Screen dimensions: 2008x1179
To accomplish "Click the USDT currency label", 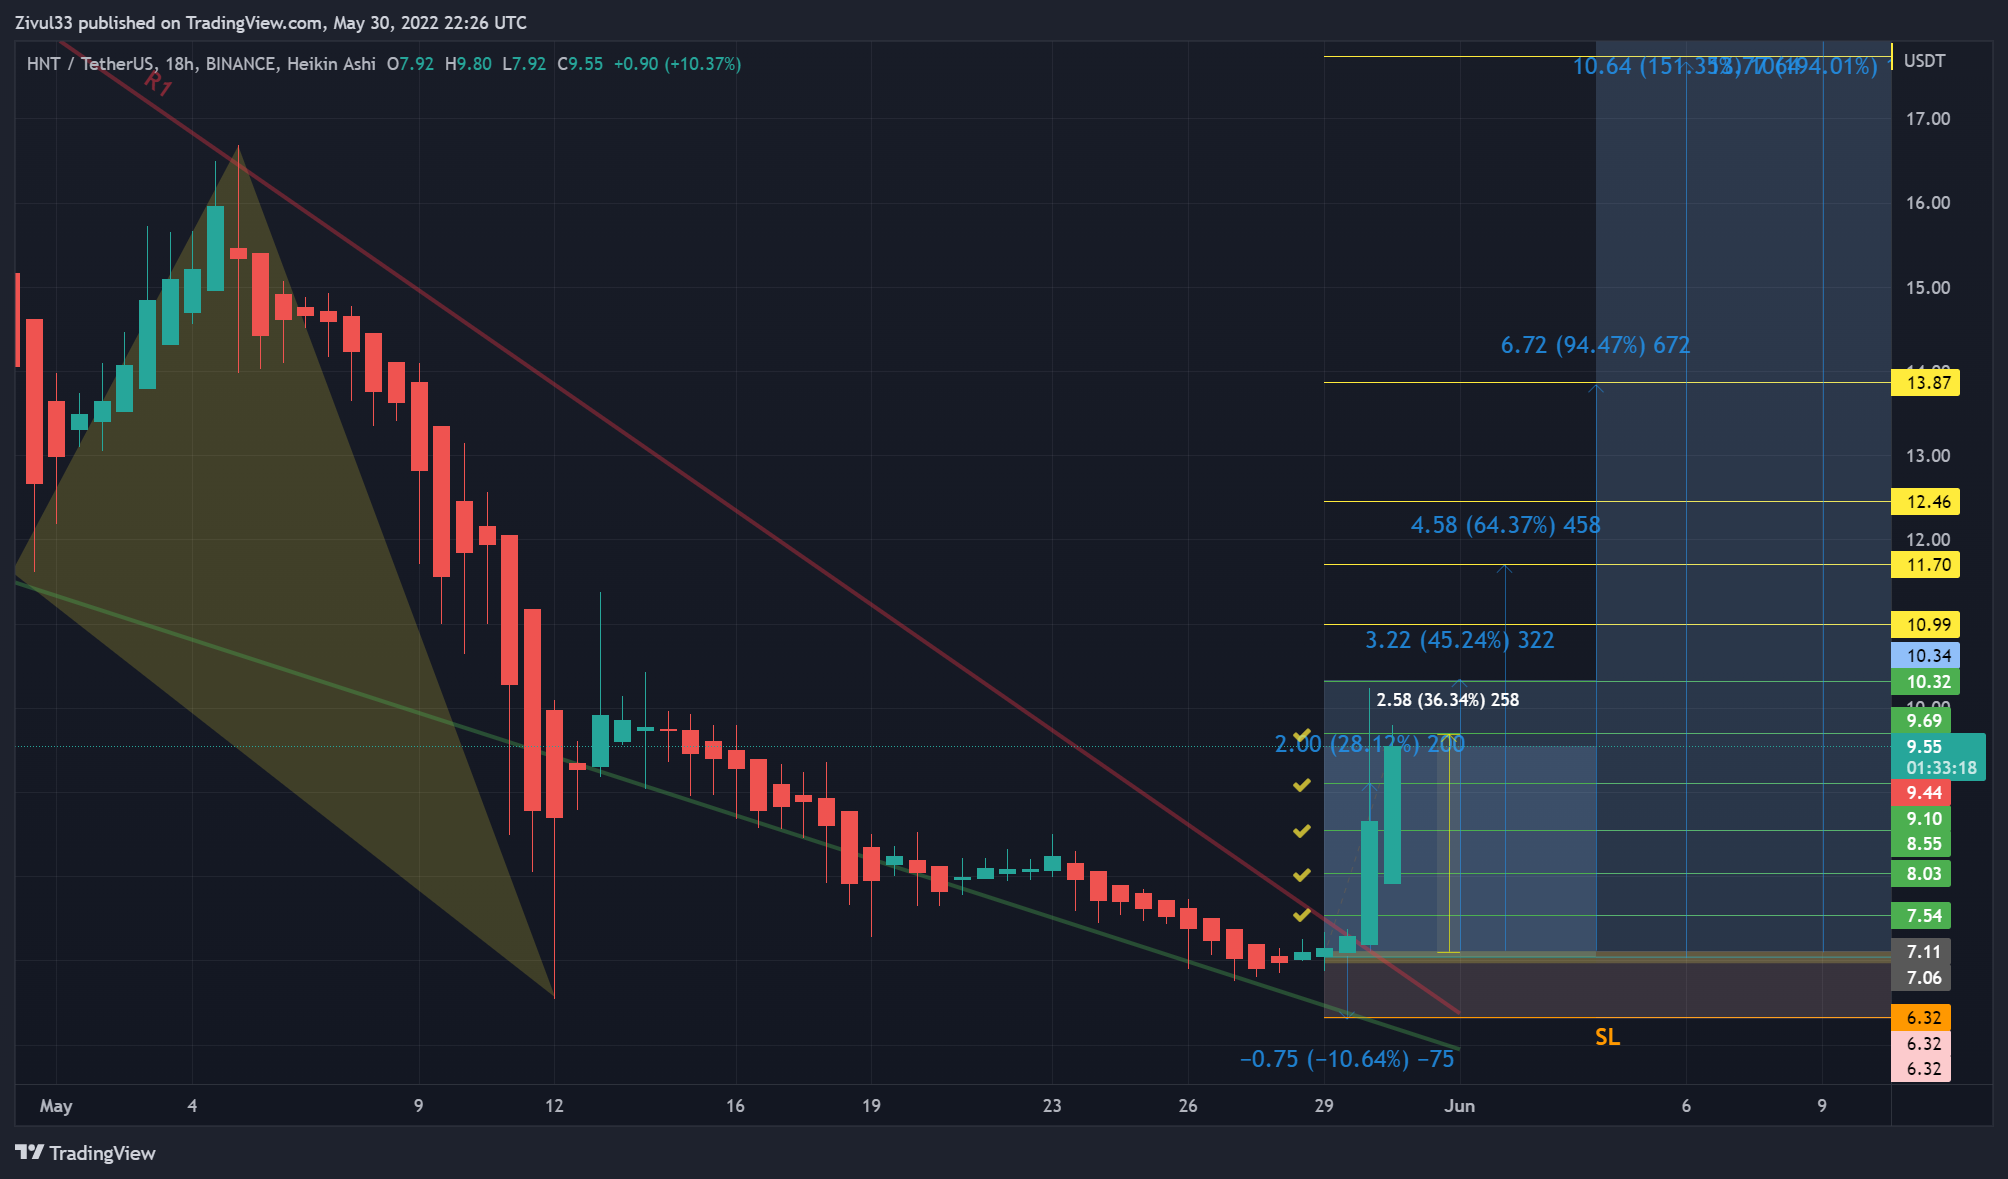I will 1924,61.
